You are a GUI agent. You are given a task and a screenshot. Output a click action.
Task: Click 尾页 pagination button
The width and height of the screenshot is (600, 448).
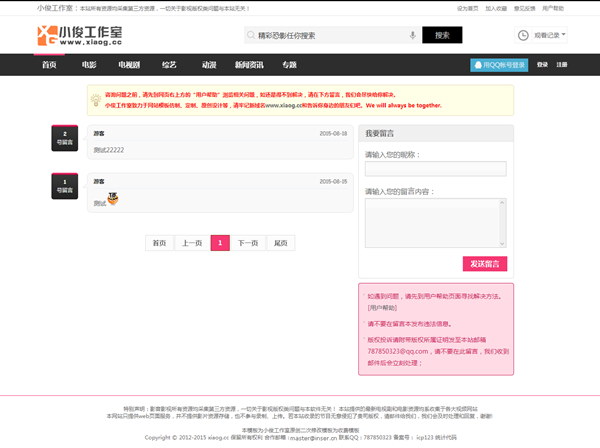[x=280, y=243]
